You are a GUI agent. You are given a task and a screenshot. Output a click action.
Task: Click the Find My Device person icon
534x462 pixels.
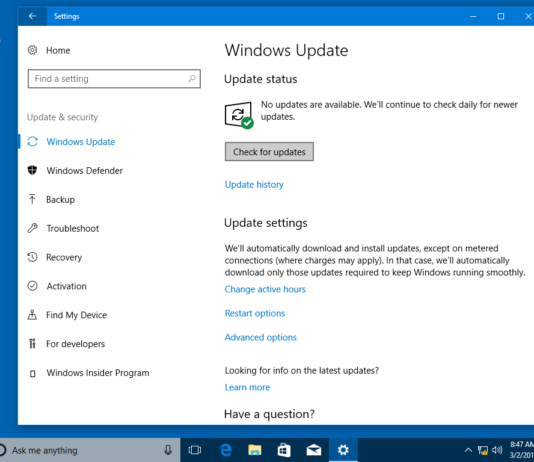point(32,315)
